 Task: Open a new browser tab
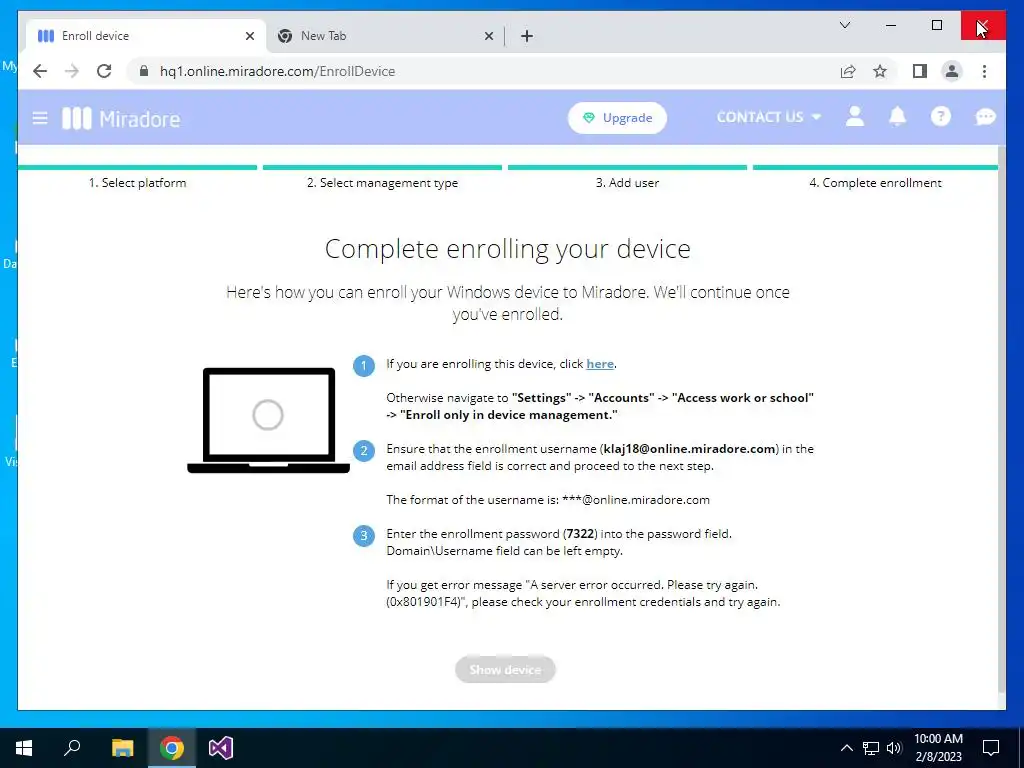(527, 36)
